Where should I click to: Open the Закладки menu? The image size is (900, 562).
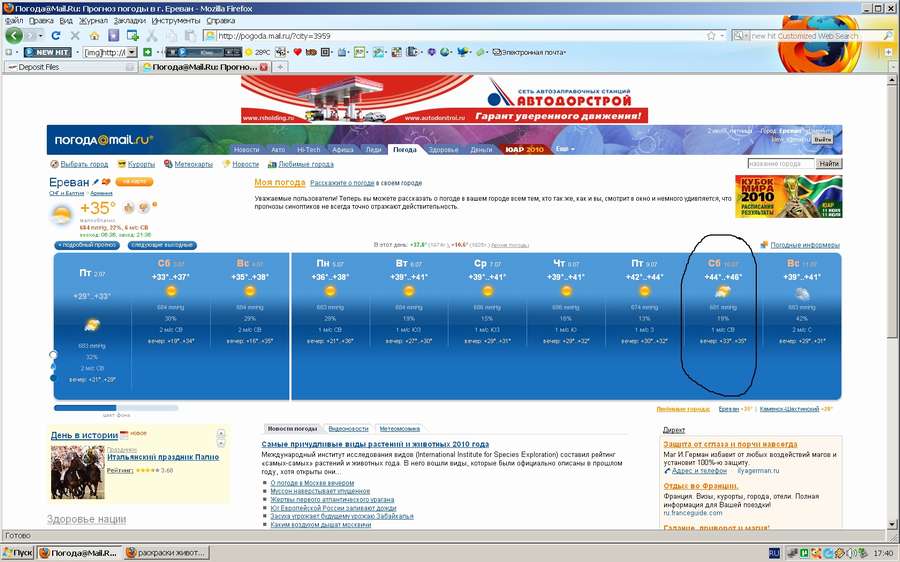point(129,20)
